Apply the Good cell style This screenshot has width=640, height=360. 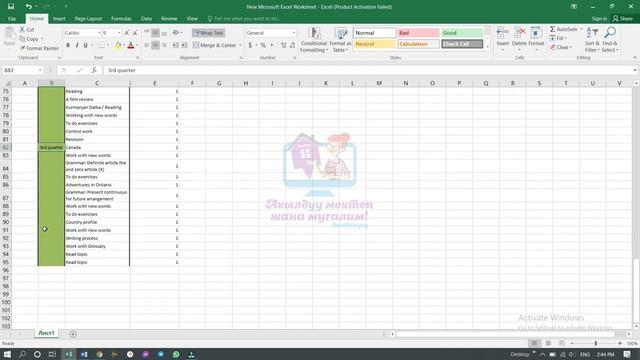coord(462,33)
